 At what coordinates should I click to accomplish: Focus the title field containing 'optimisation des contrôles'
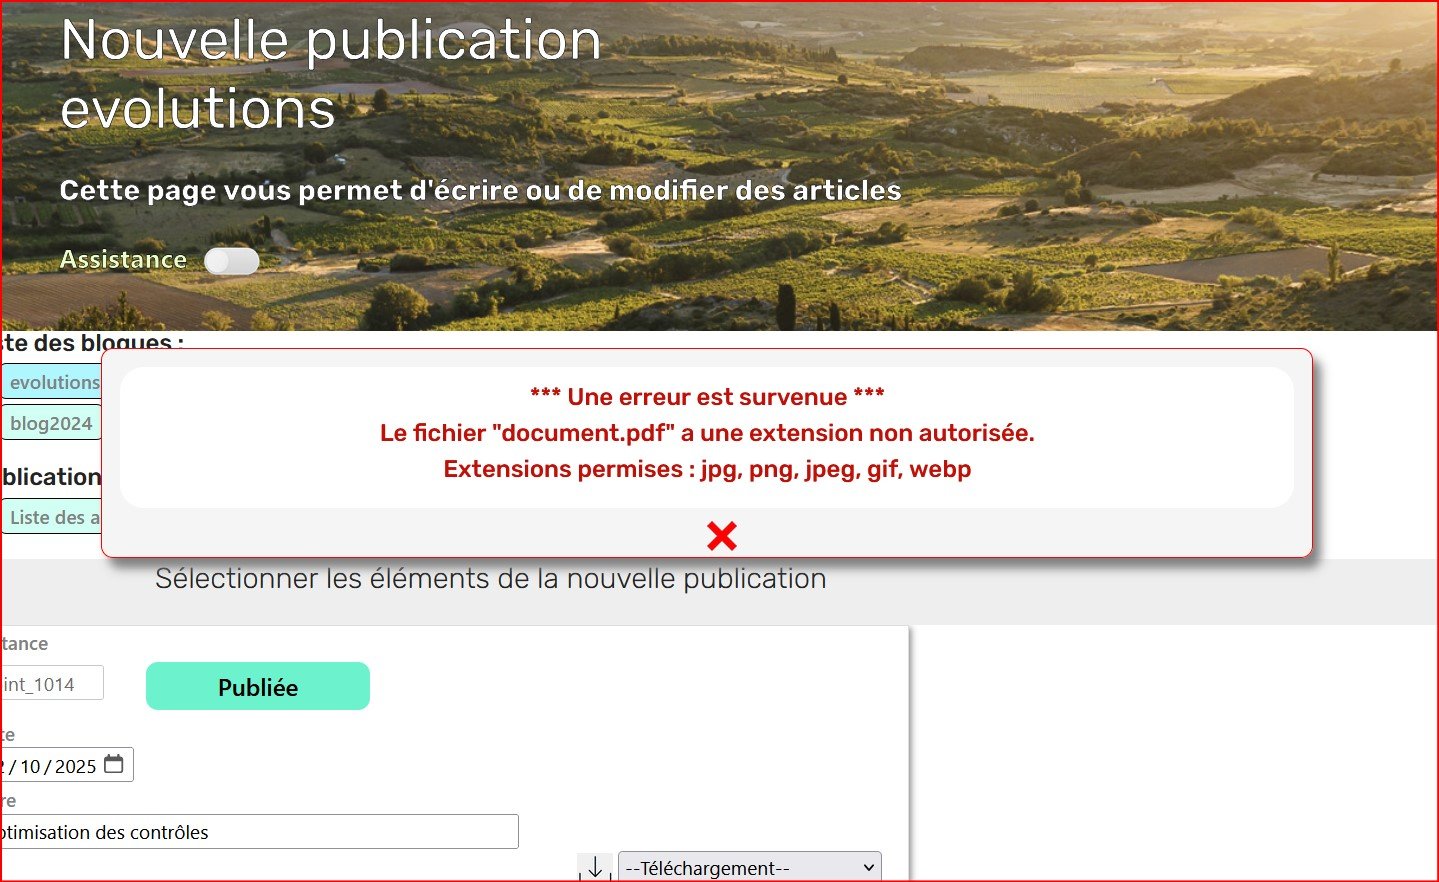[x=258, y=832]
